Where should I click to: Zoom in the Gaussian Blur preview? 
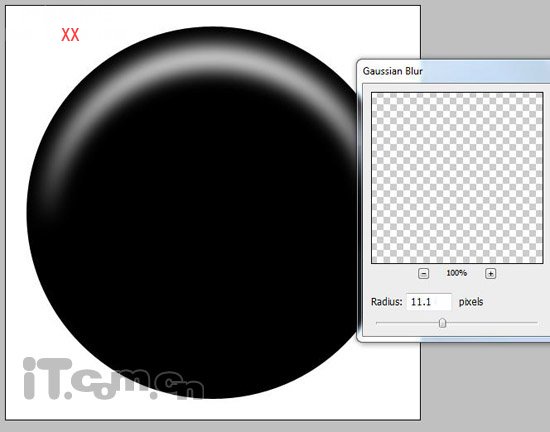point(490,274)
